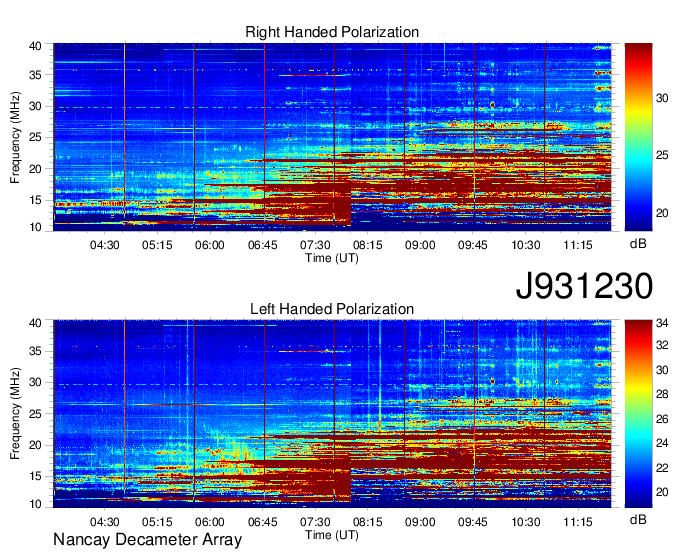Click 04:30 time tick under Left Handed plot
Screen dimensions: 680x552
pos(105,522)
